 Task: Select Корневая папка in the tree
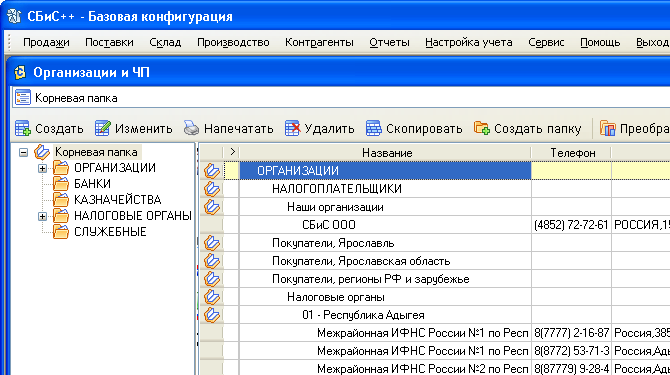pyautogui.click(x=97, y=152)
